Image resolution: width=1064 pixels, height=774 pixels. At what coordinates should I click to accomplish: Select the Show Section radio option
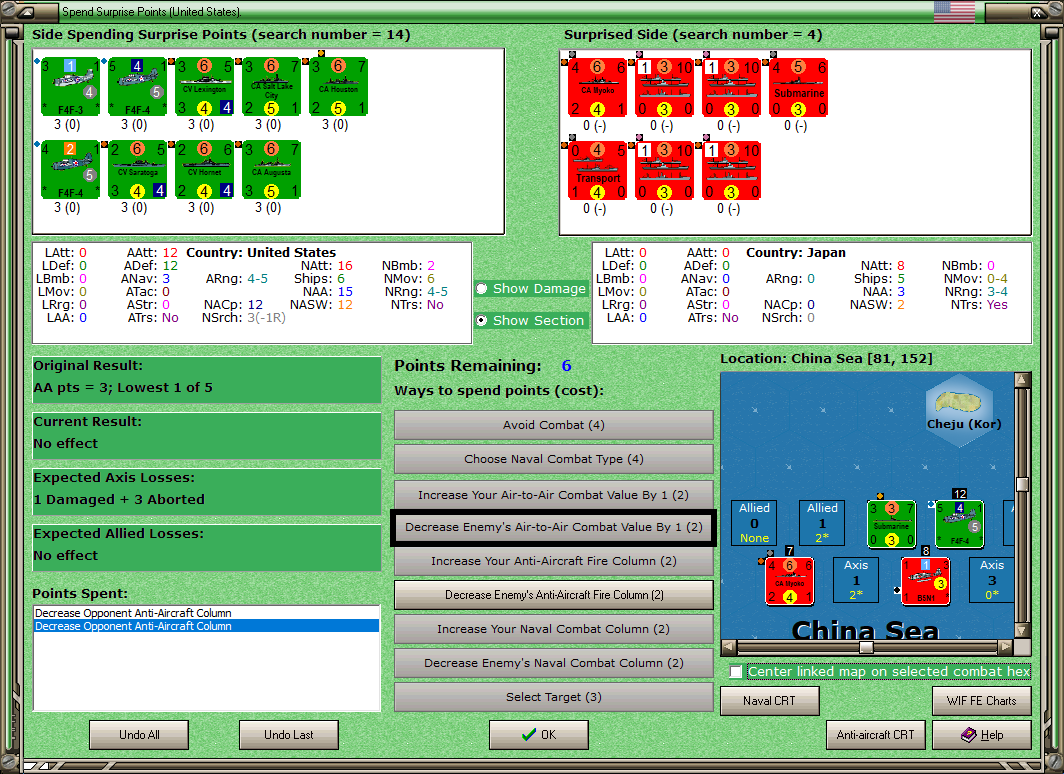482,320
